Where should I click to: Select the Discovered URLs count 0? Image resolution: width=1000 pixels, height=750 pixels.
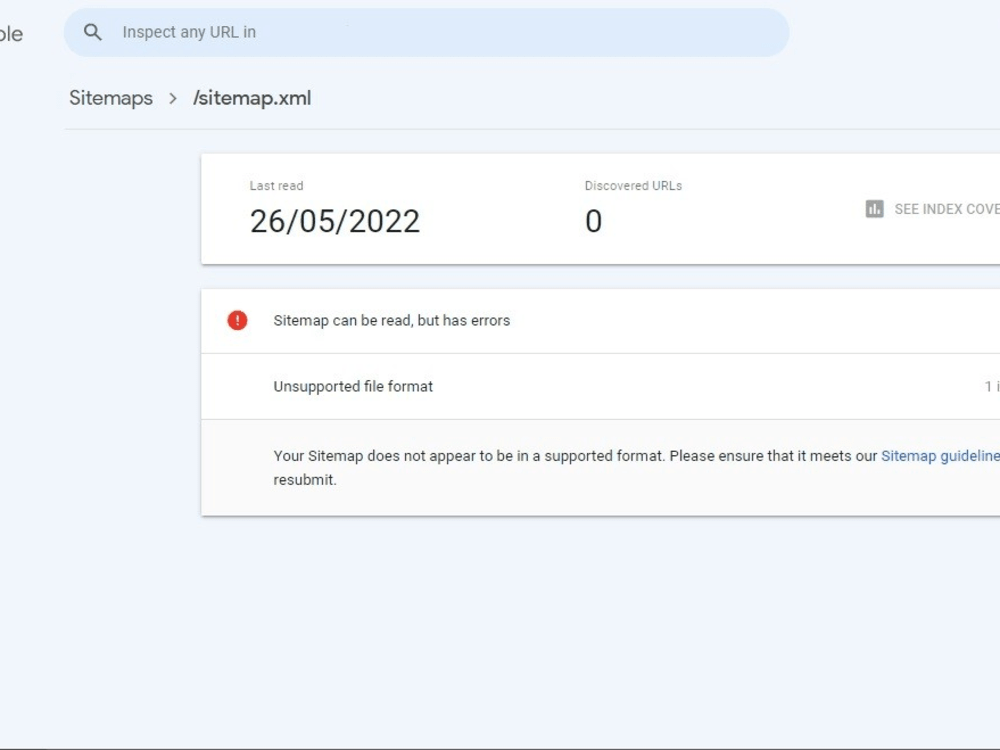593,221
